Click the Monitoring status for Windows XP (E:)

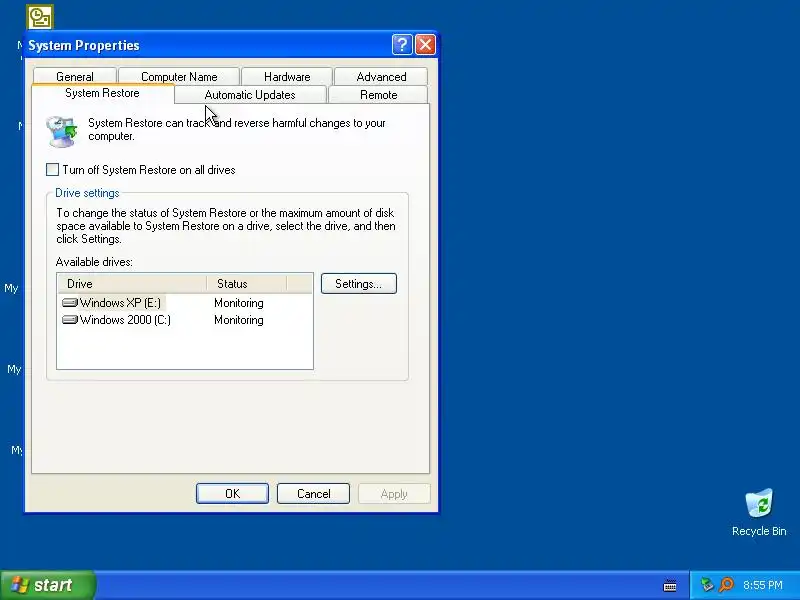pyautogui.click(x=239, y=303)
